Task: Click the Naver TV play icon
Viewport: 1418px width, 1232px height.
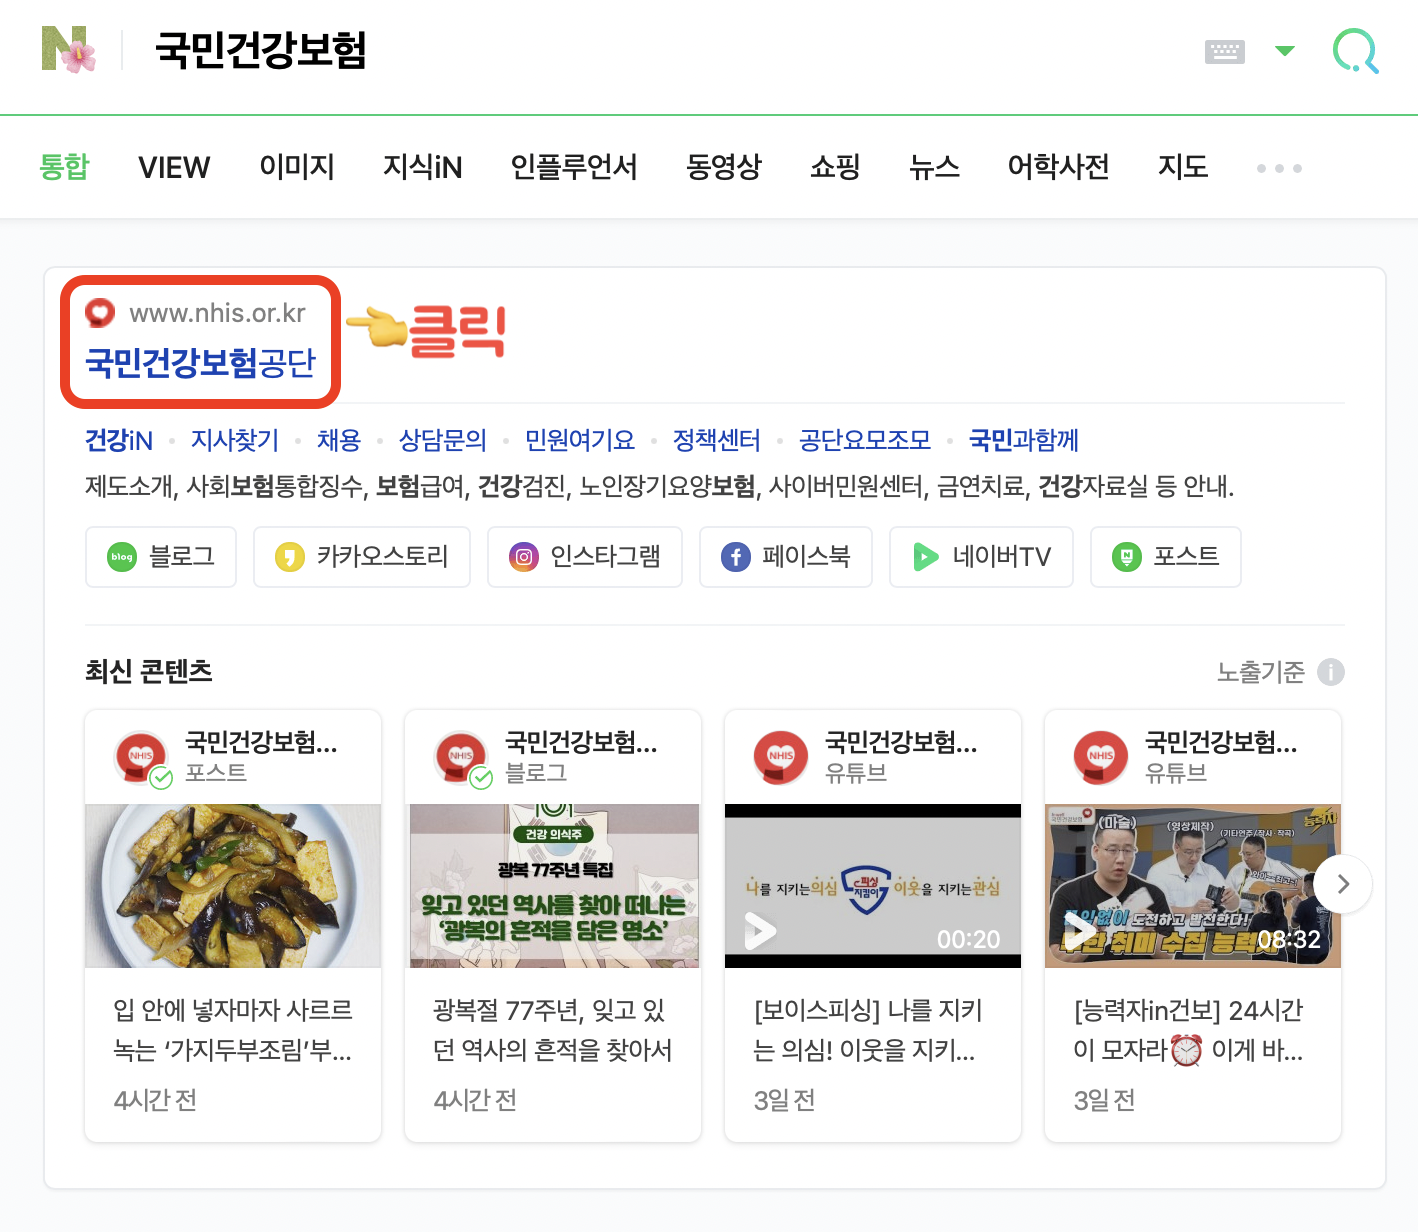Action: tap(926, 557)
